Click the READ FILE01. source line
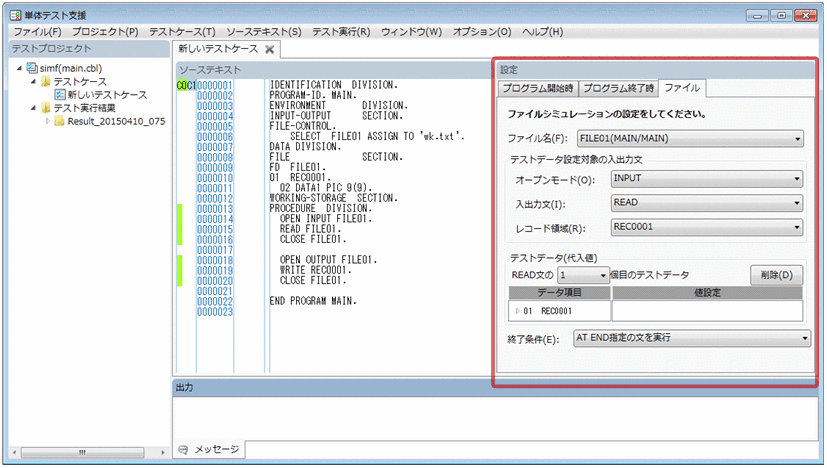827x468 pixels. [x=310, y=229]
